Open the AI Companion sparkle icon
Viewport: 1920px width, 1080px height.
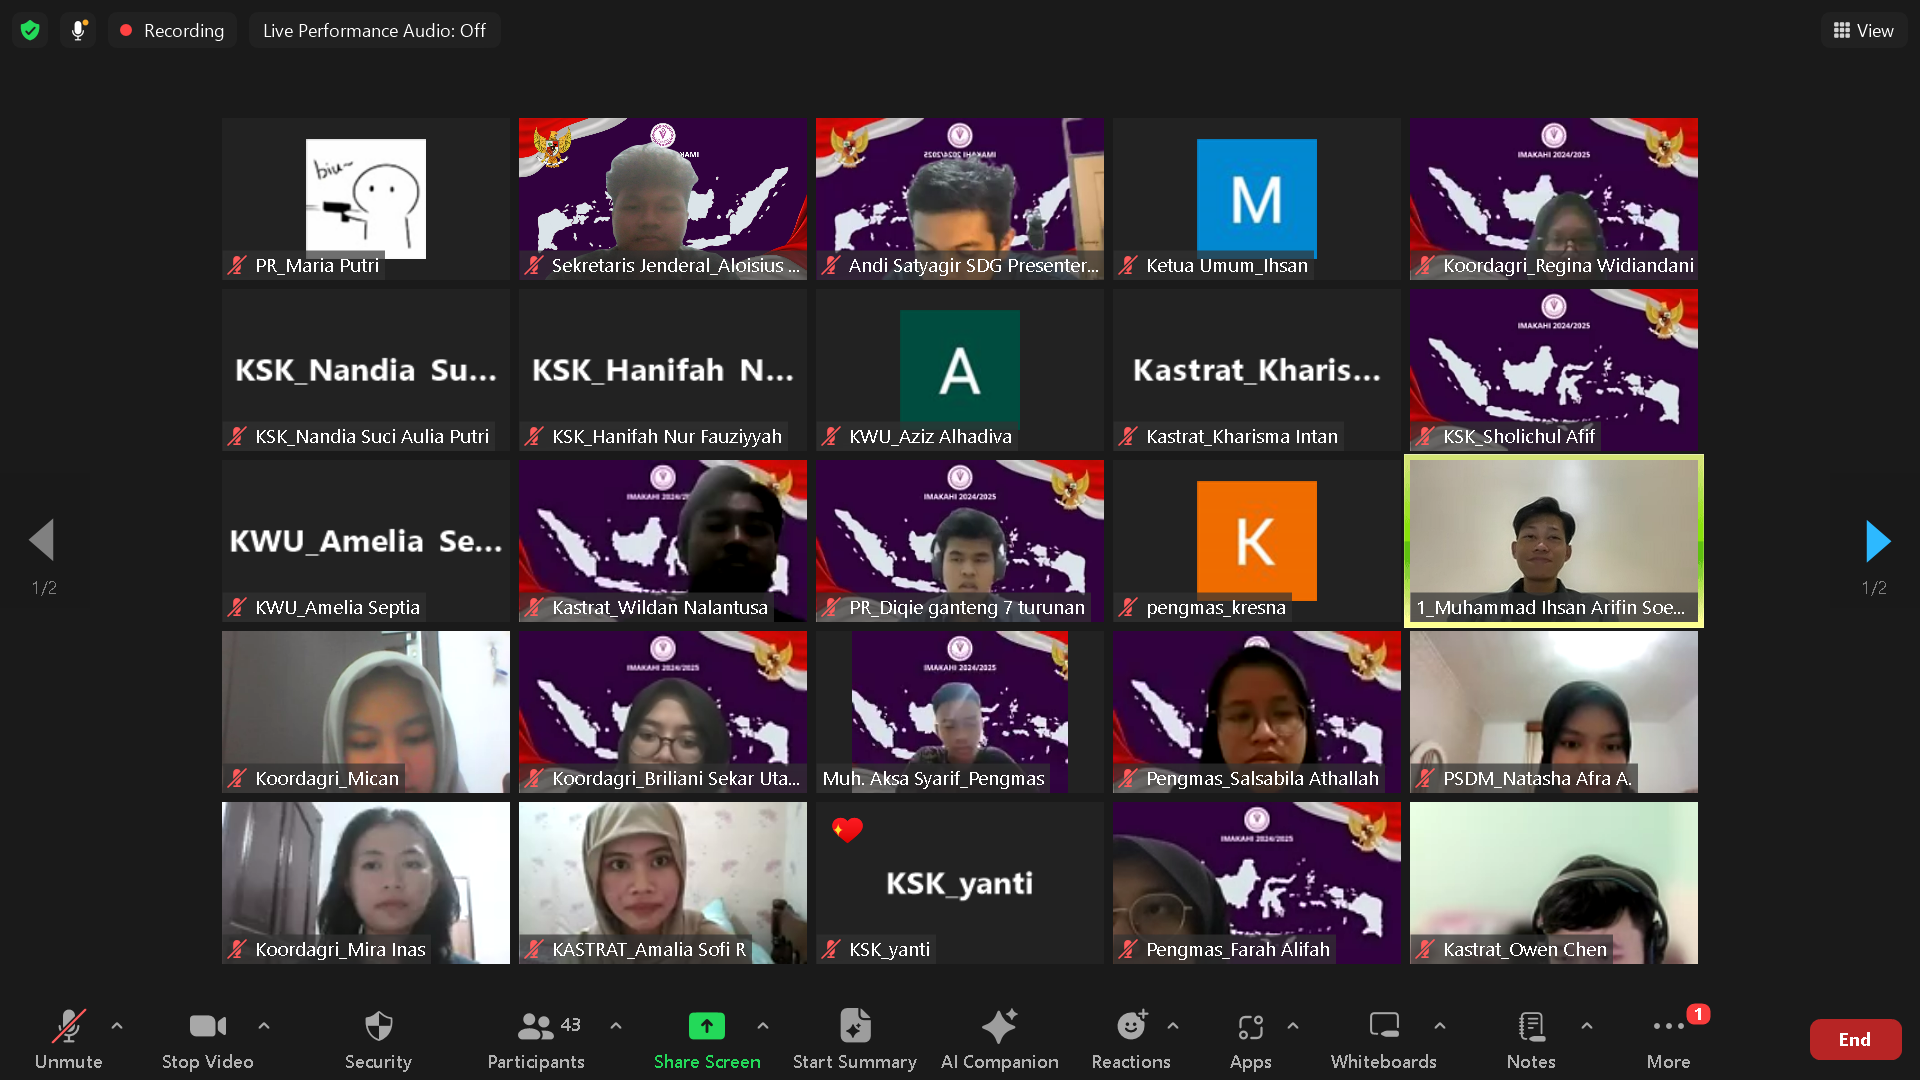[x=999, y=1027]
